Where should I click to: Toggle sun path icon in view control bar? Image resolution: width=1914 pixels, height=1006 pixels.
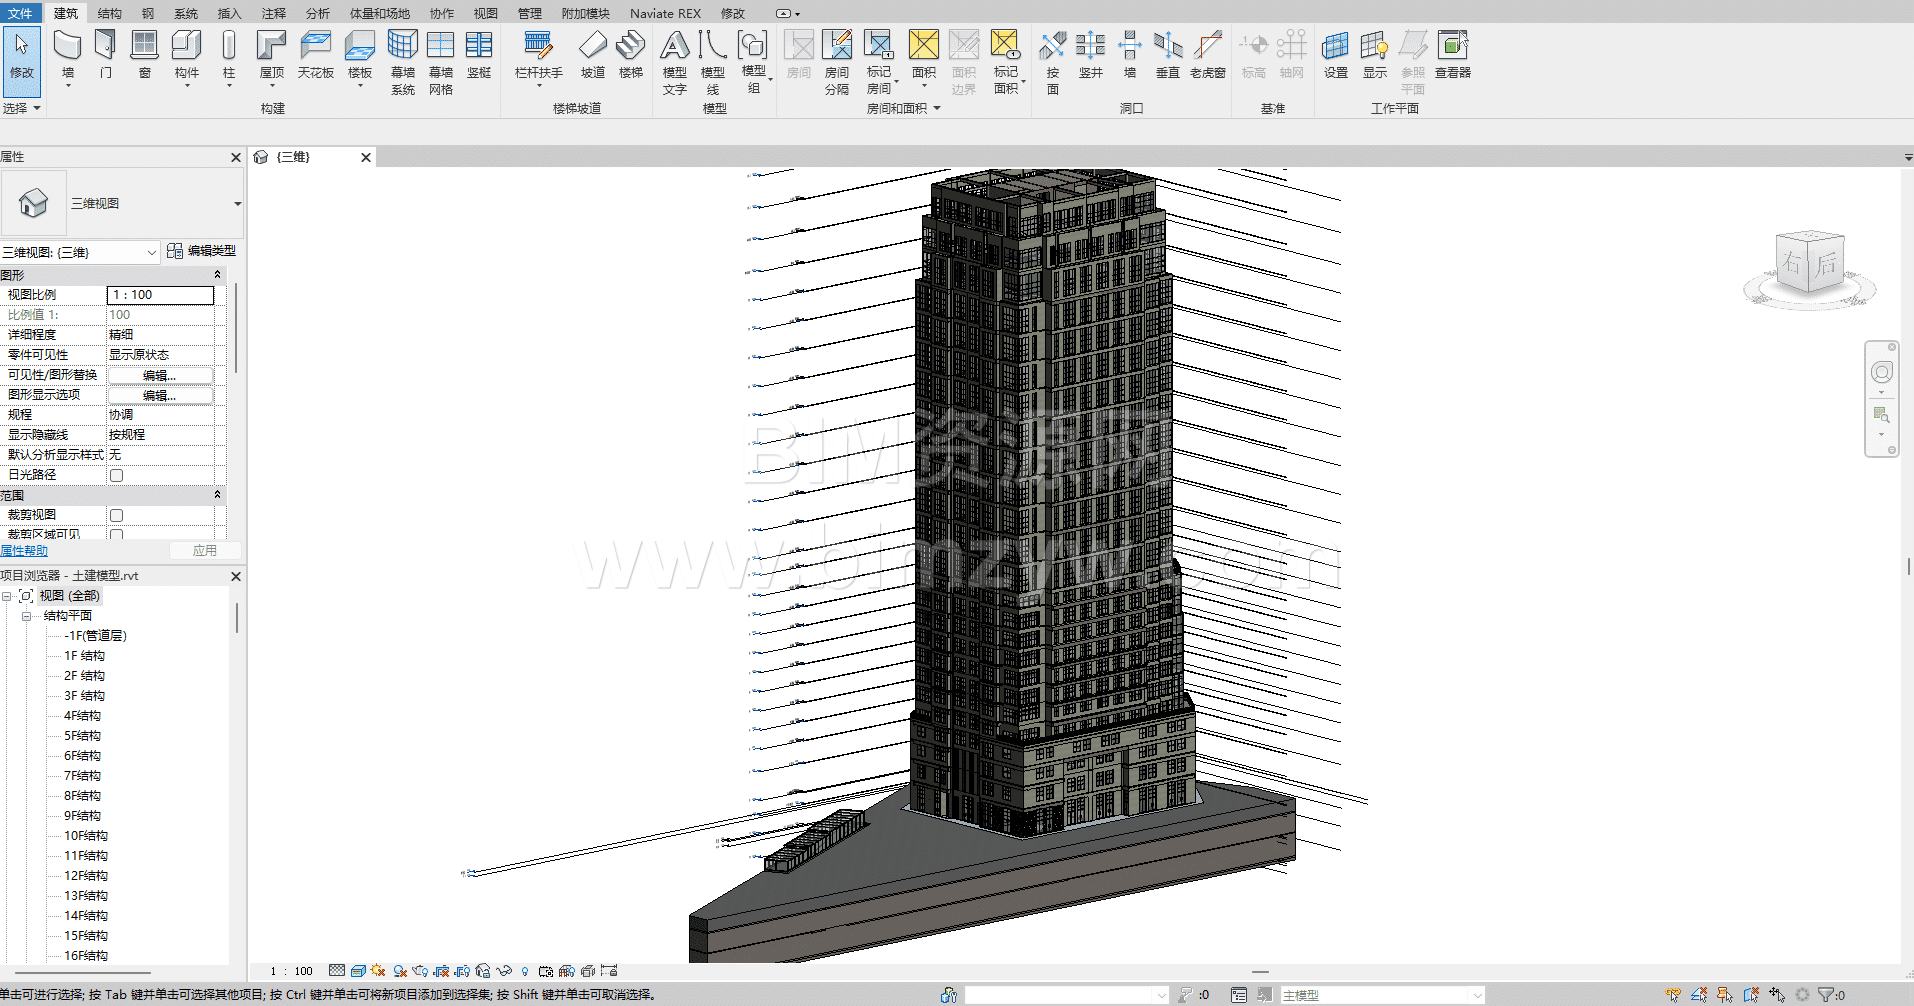(x=378, y=971)
